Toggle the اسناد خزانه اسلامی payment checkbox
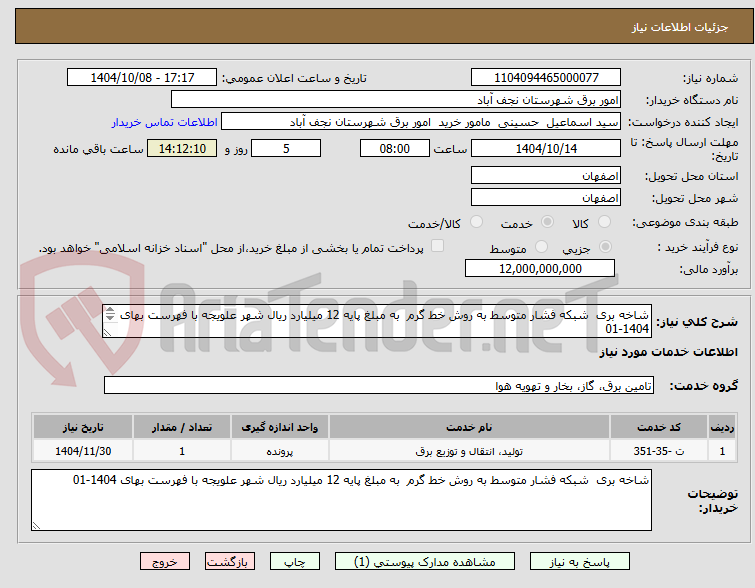Image resolution: width=755 pixels, height=588 pixels. tap(437, 246)
